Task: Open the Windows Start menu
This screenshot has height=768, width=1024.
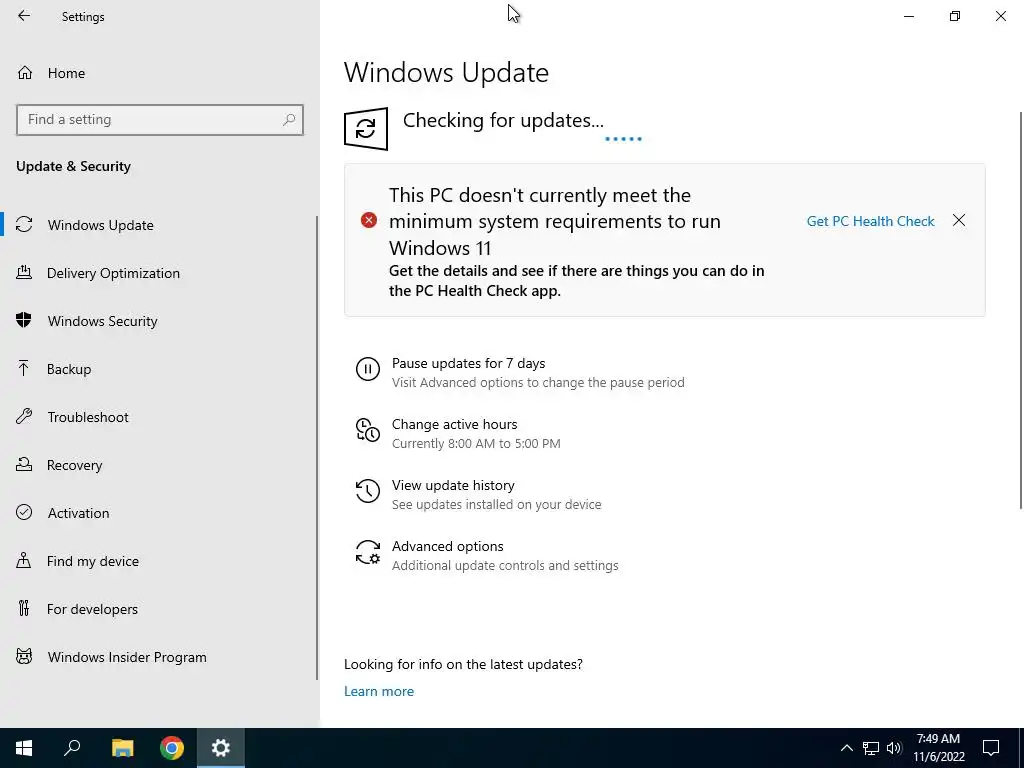Action: click(24, 748)
